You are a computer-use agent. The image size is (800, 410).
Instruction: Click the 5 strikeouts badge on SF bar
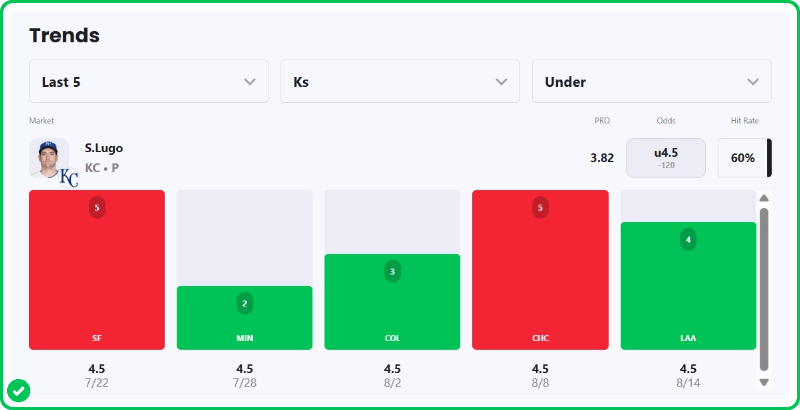coord(97,208)
